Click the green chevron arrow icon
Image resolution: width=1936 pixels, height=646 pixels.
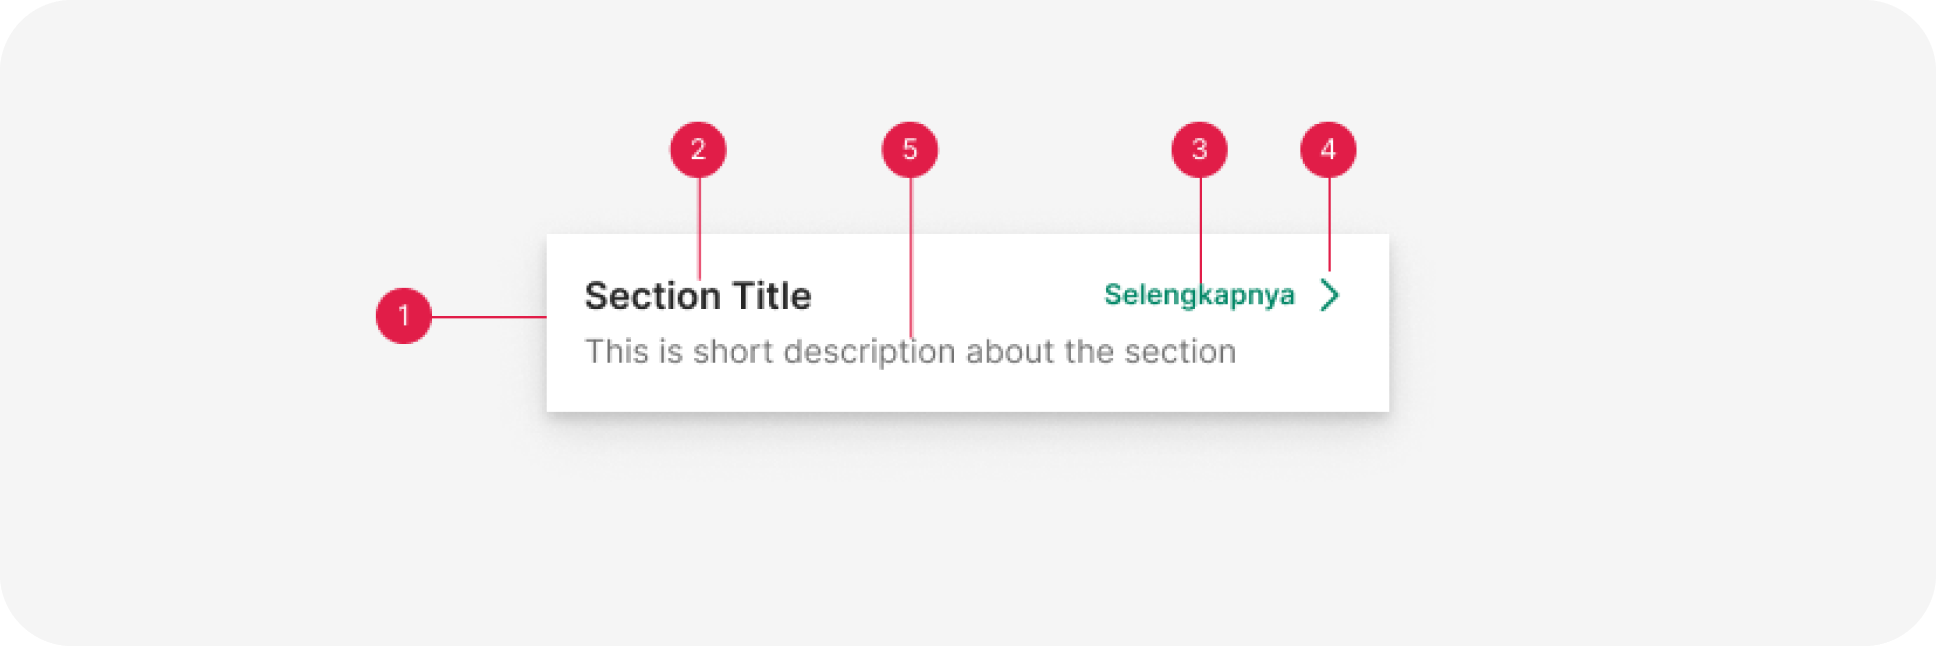(1329, 295)
